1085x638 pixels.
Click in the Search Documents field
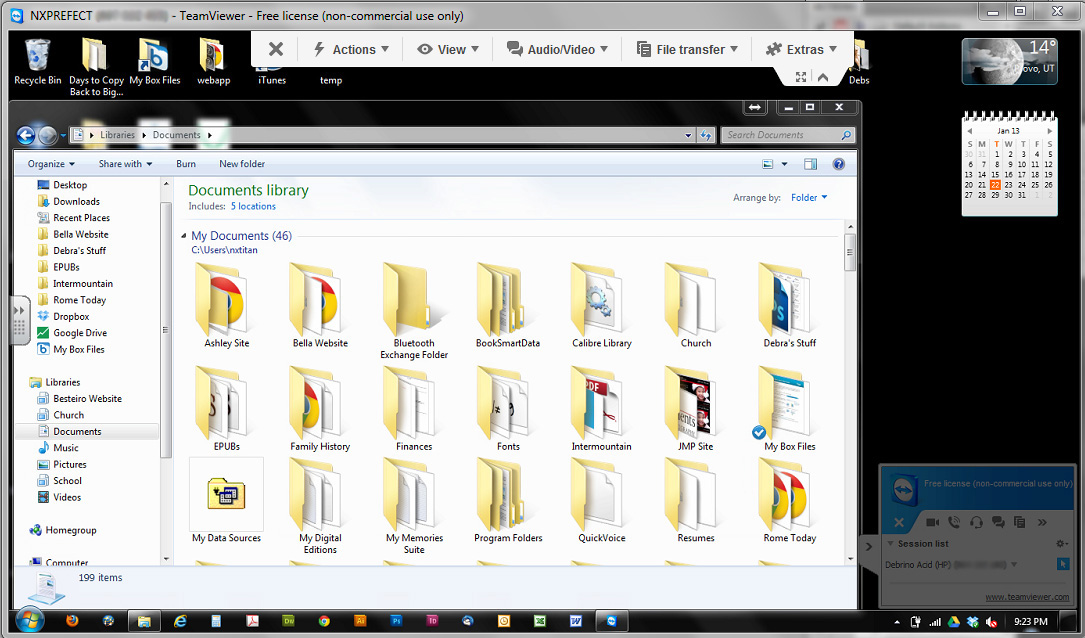(x=787, y=135)
